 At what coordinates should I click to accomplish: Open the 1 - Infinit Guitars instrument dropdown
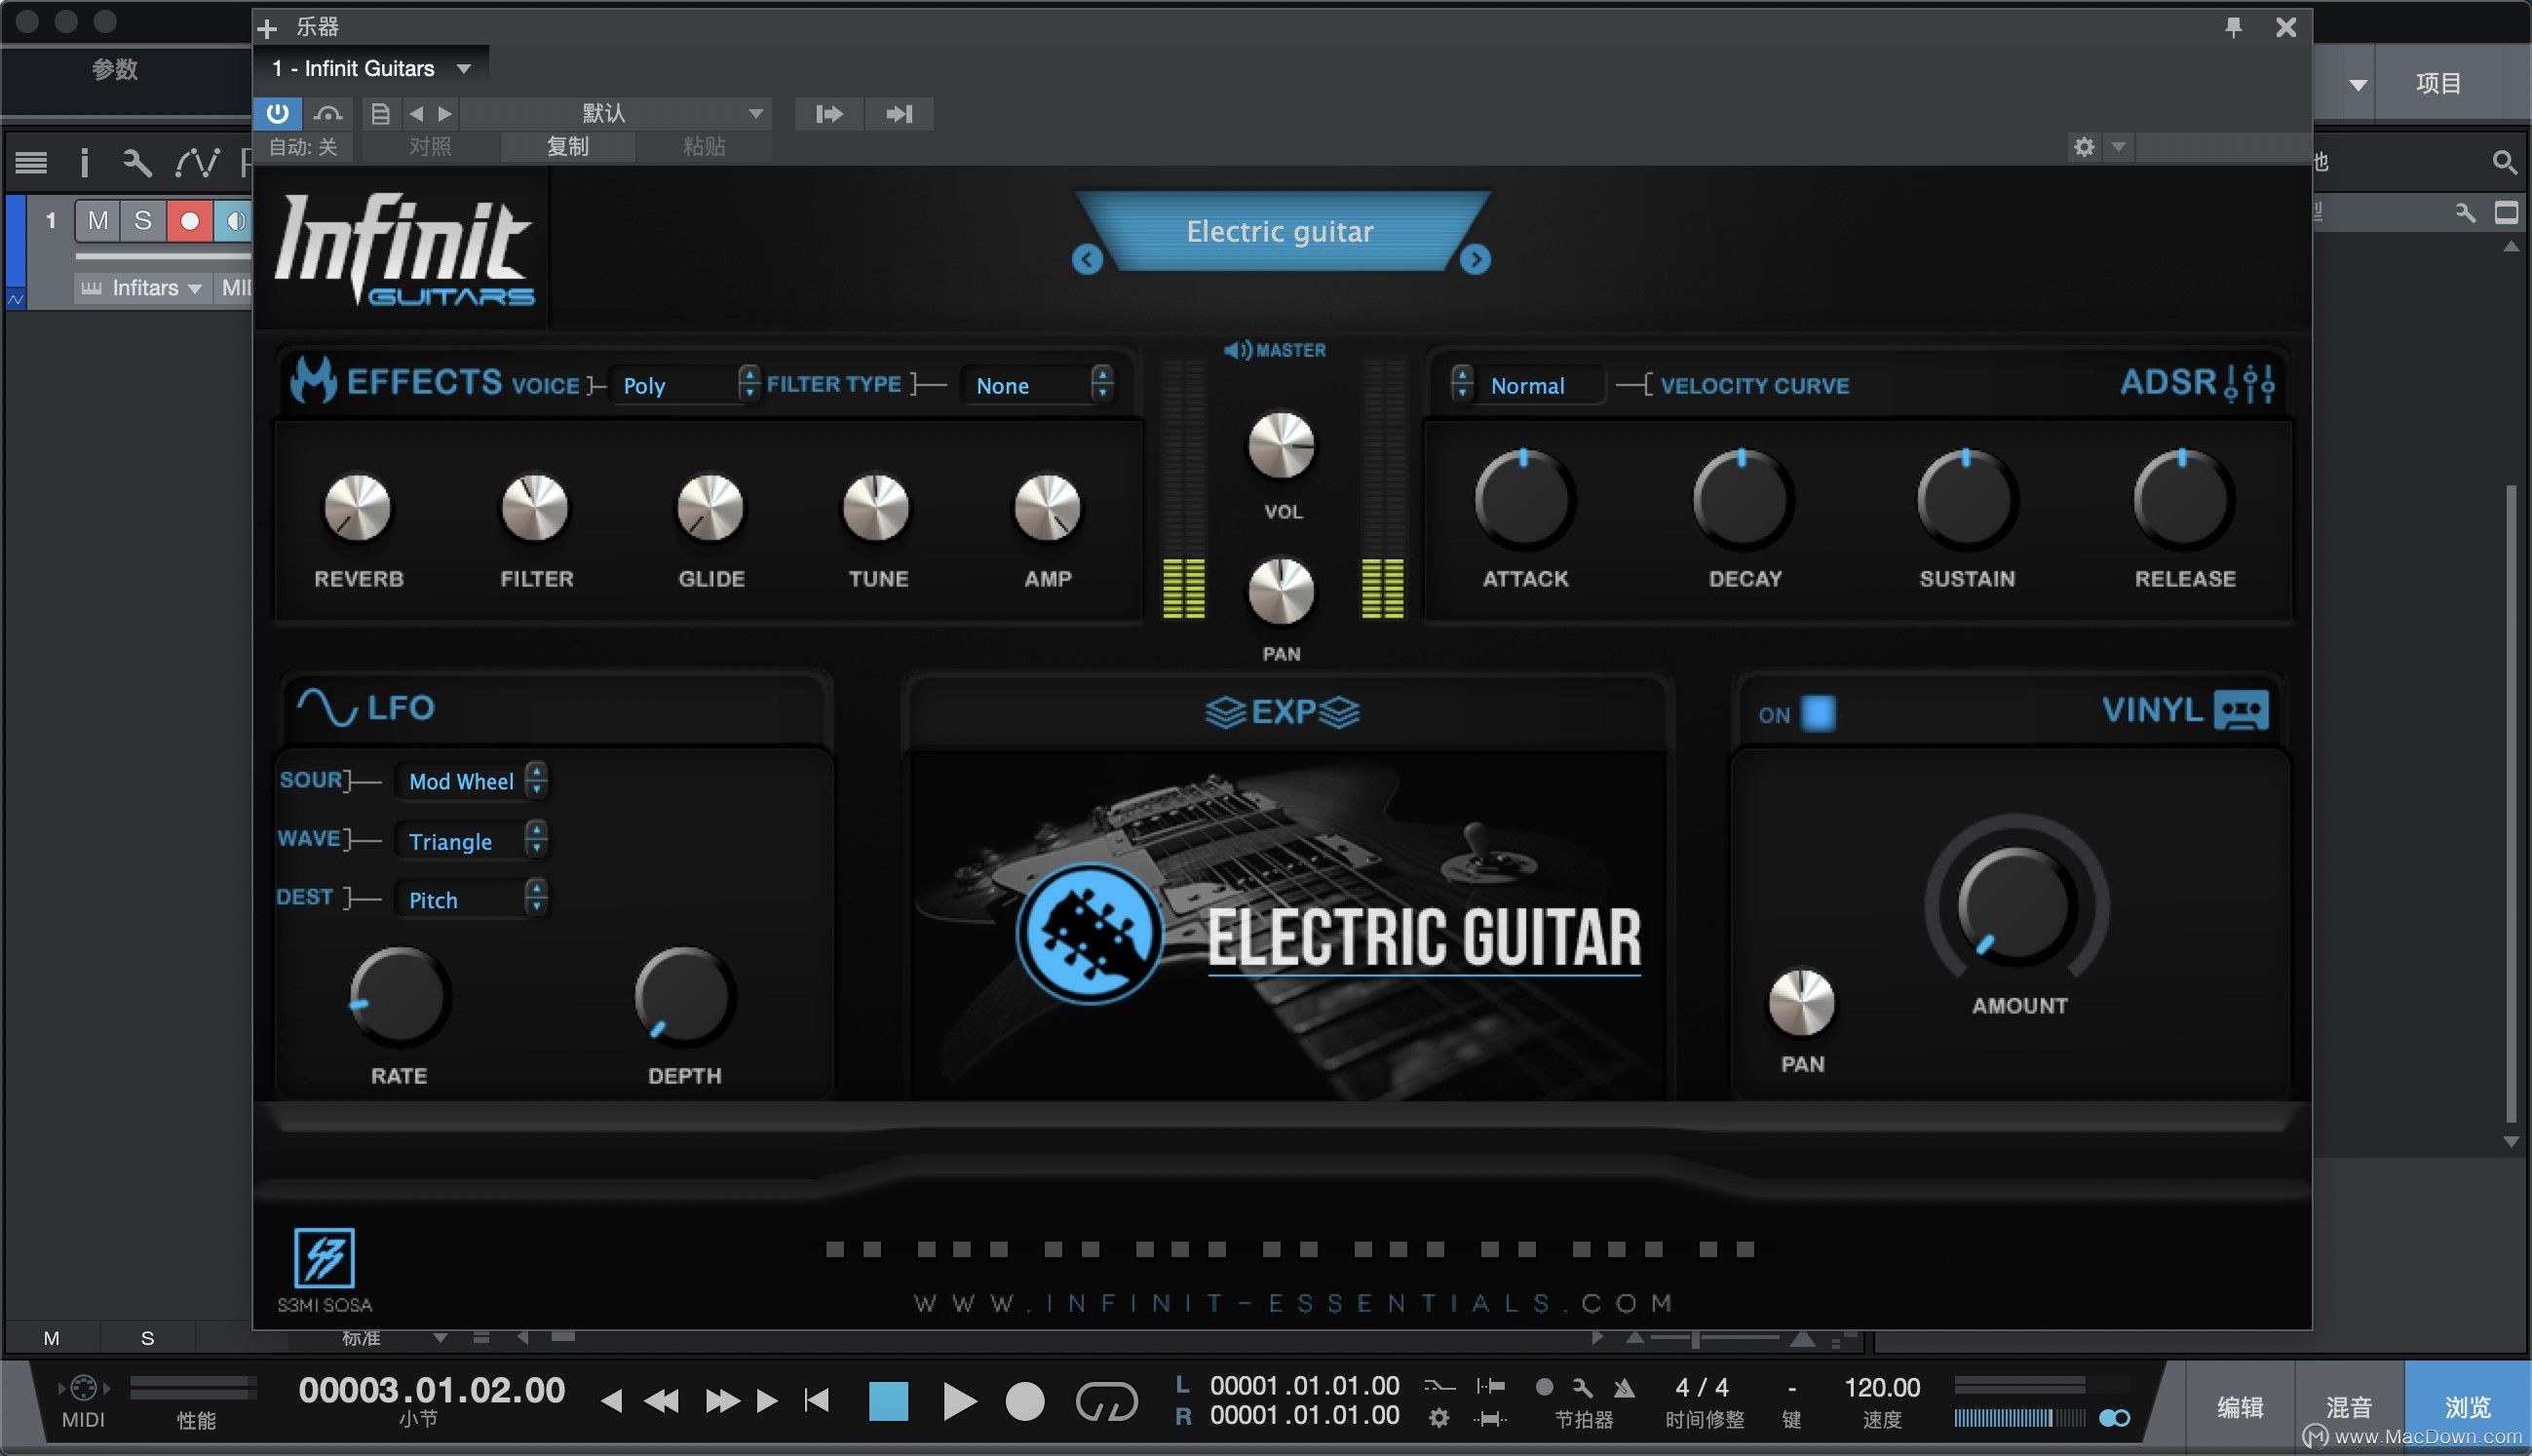[371, 68]
